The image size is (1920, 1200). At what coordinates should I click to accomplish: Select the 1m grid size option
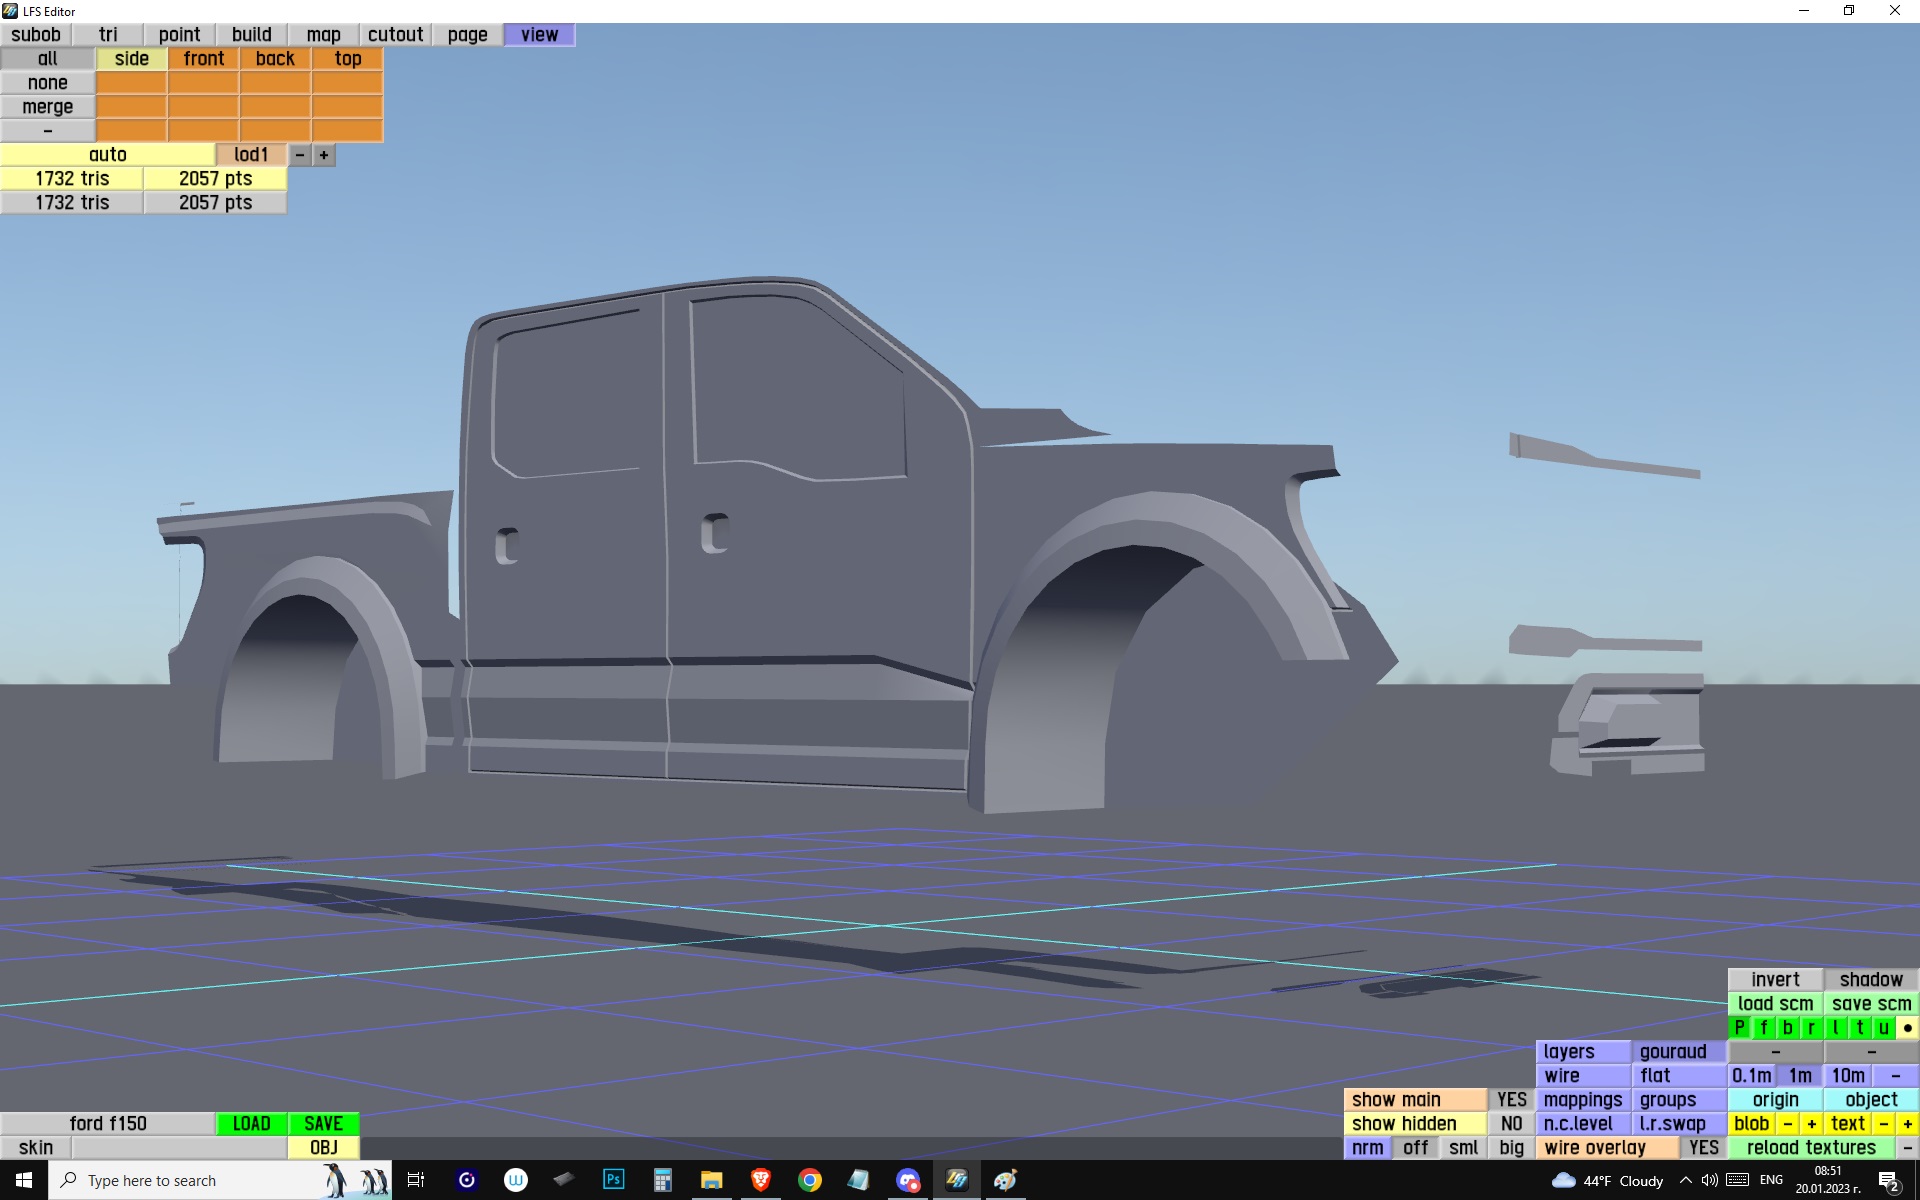tap(1800, 1076)
